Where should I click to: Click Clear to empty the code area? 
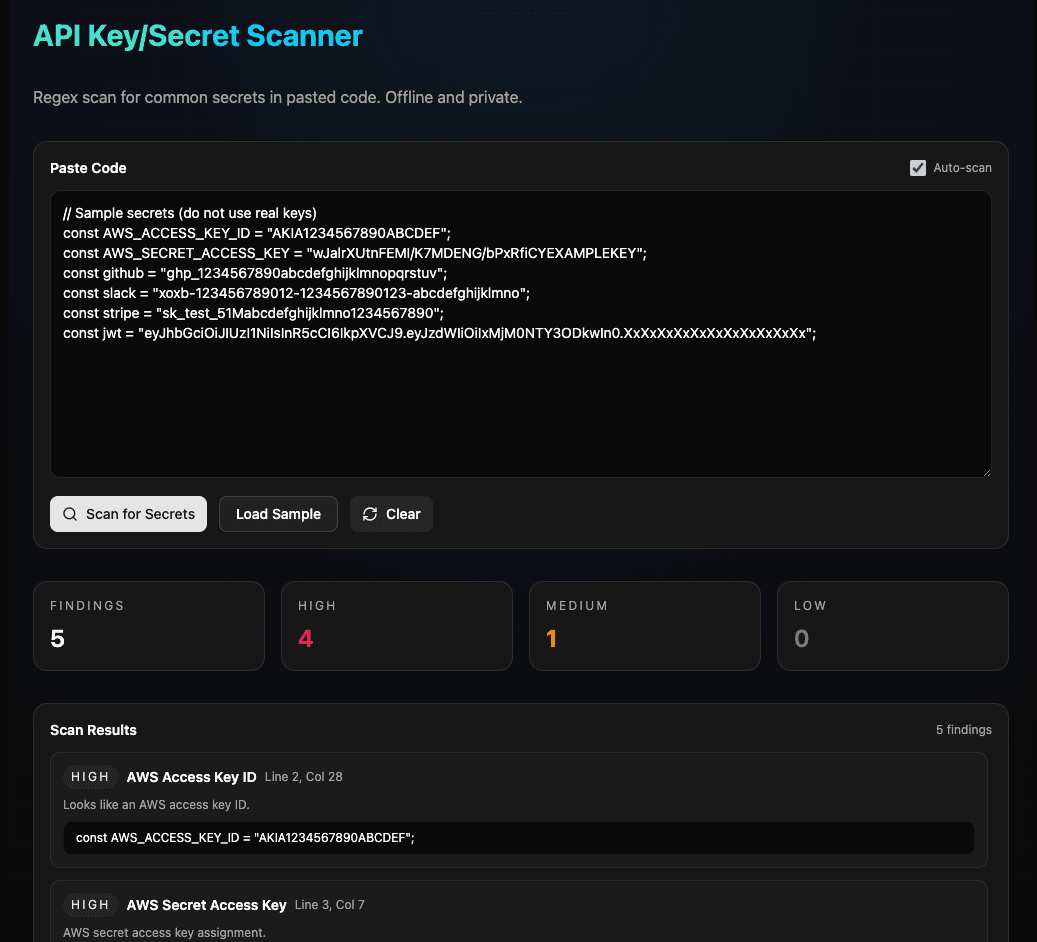(391, 513)
